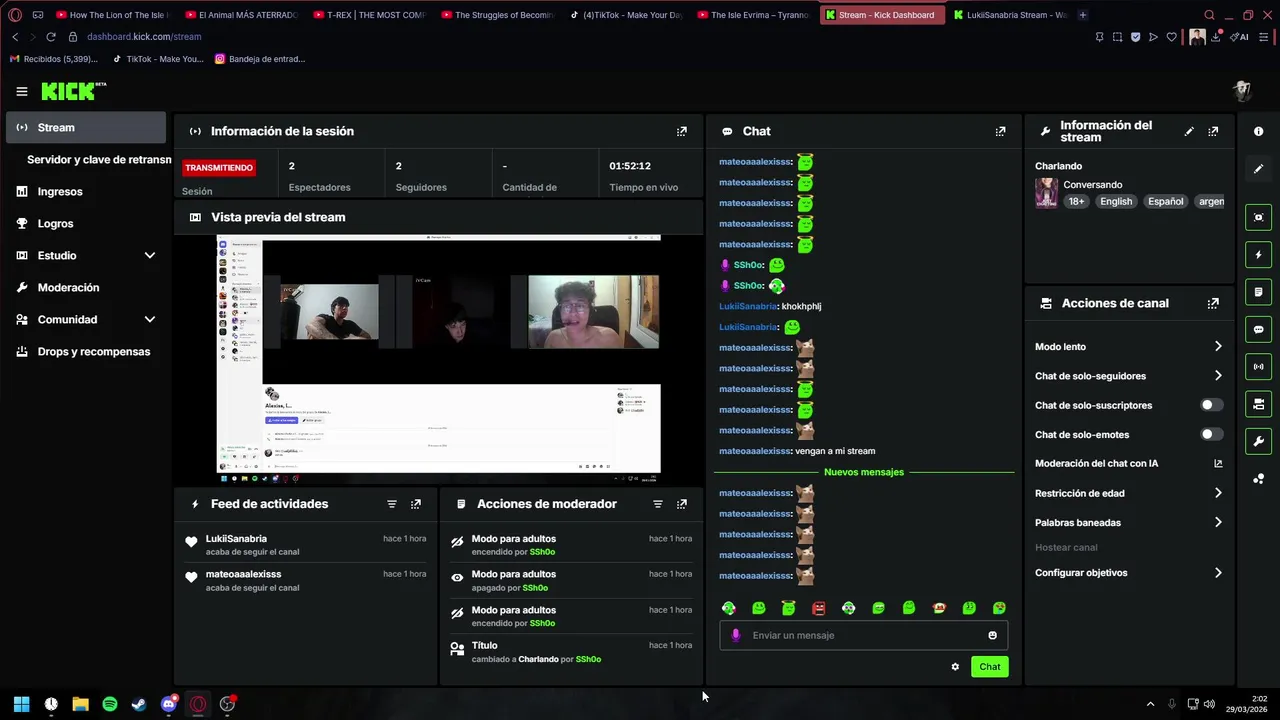Send message with the green Chat button
Image resolution: width=1280 pixels, height=720 pixels.
pos(989,667)
